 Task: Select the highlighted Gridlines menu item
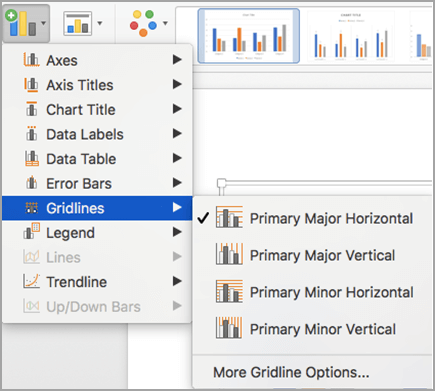pyautogui.click(x=97, y=208)
